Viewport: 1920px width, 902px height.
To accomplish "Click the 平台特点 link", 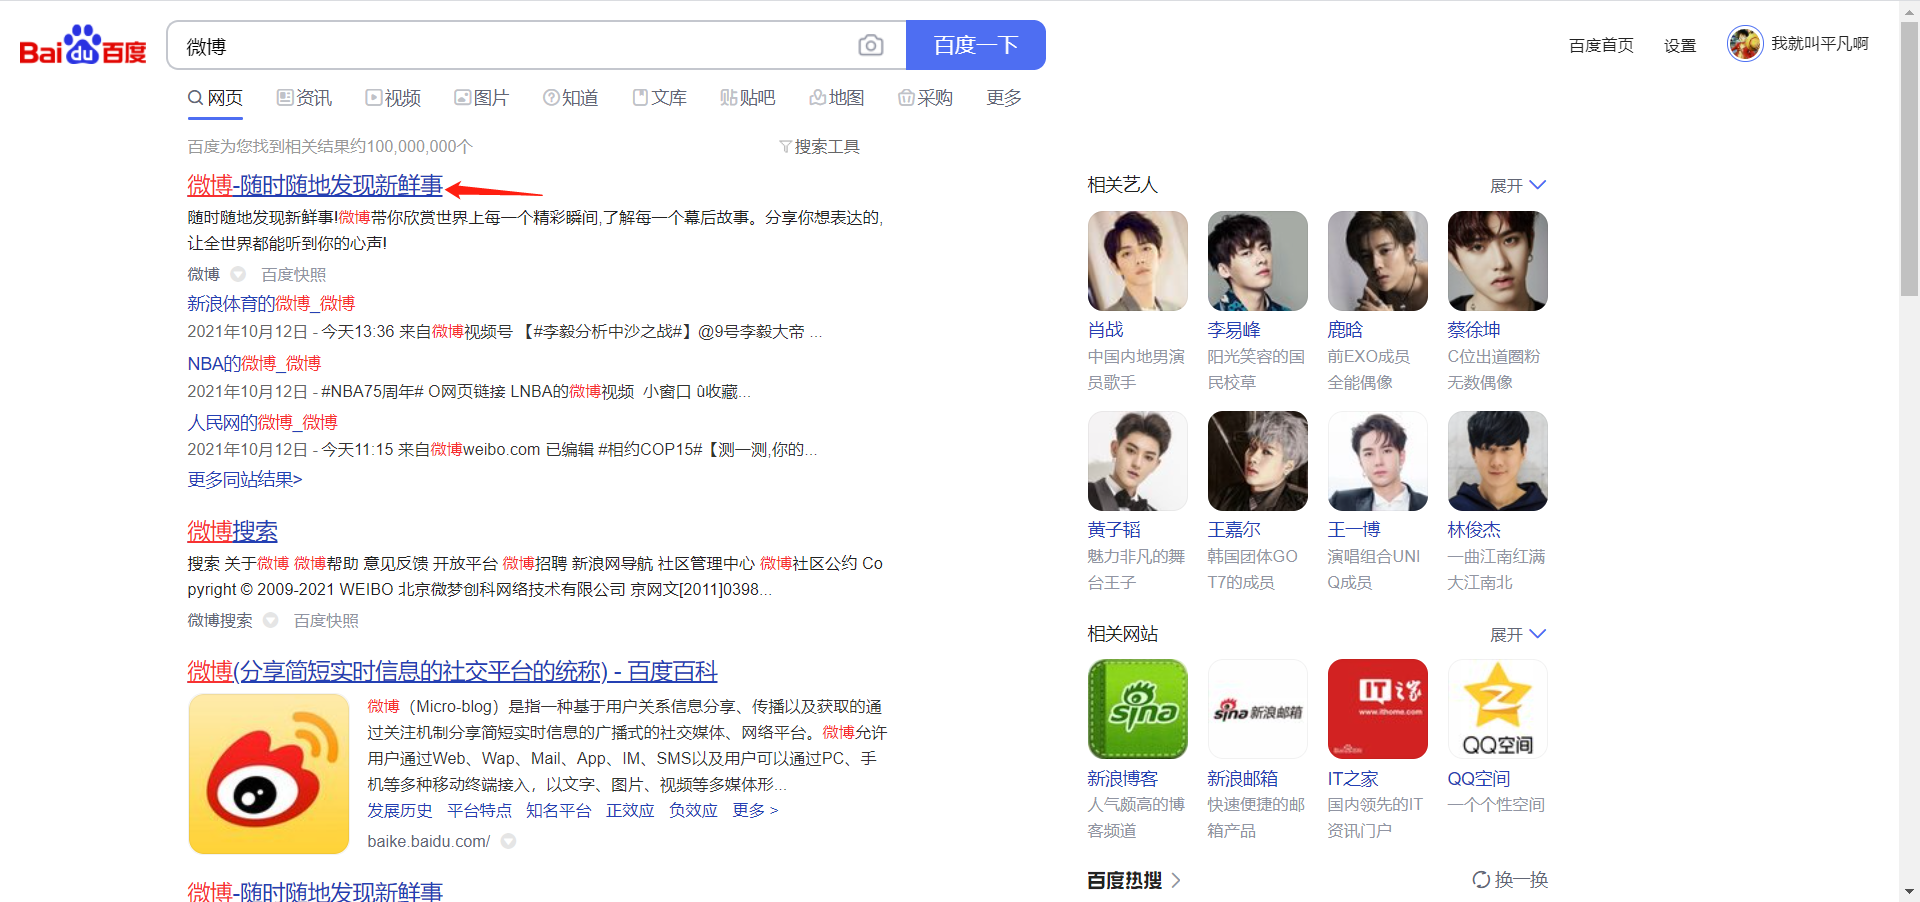I will [479, 810].
